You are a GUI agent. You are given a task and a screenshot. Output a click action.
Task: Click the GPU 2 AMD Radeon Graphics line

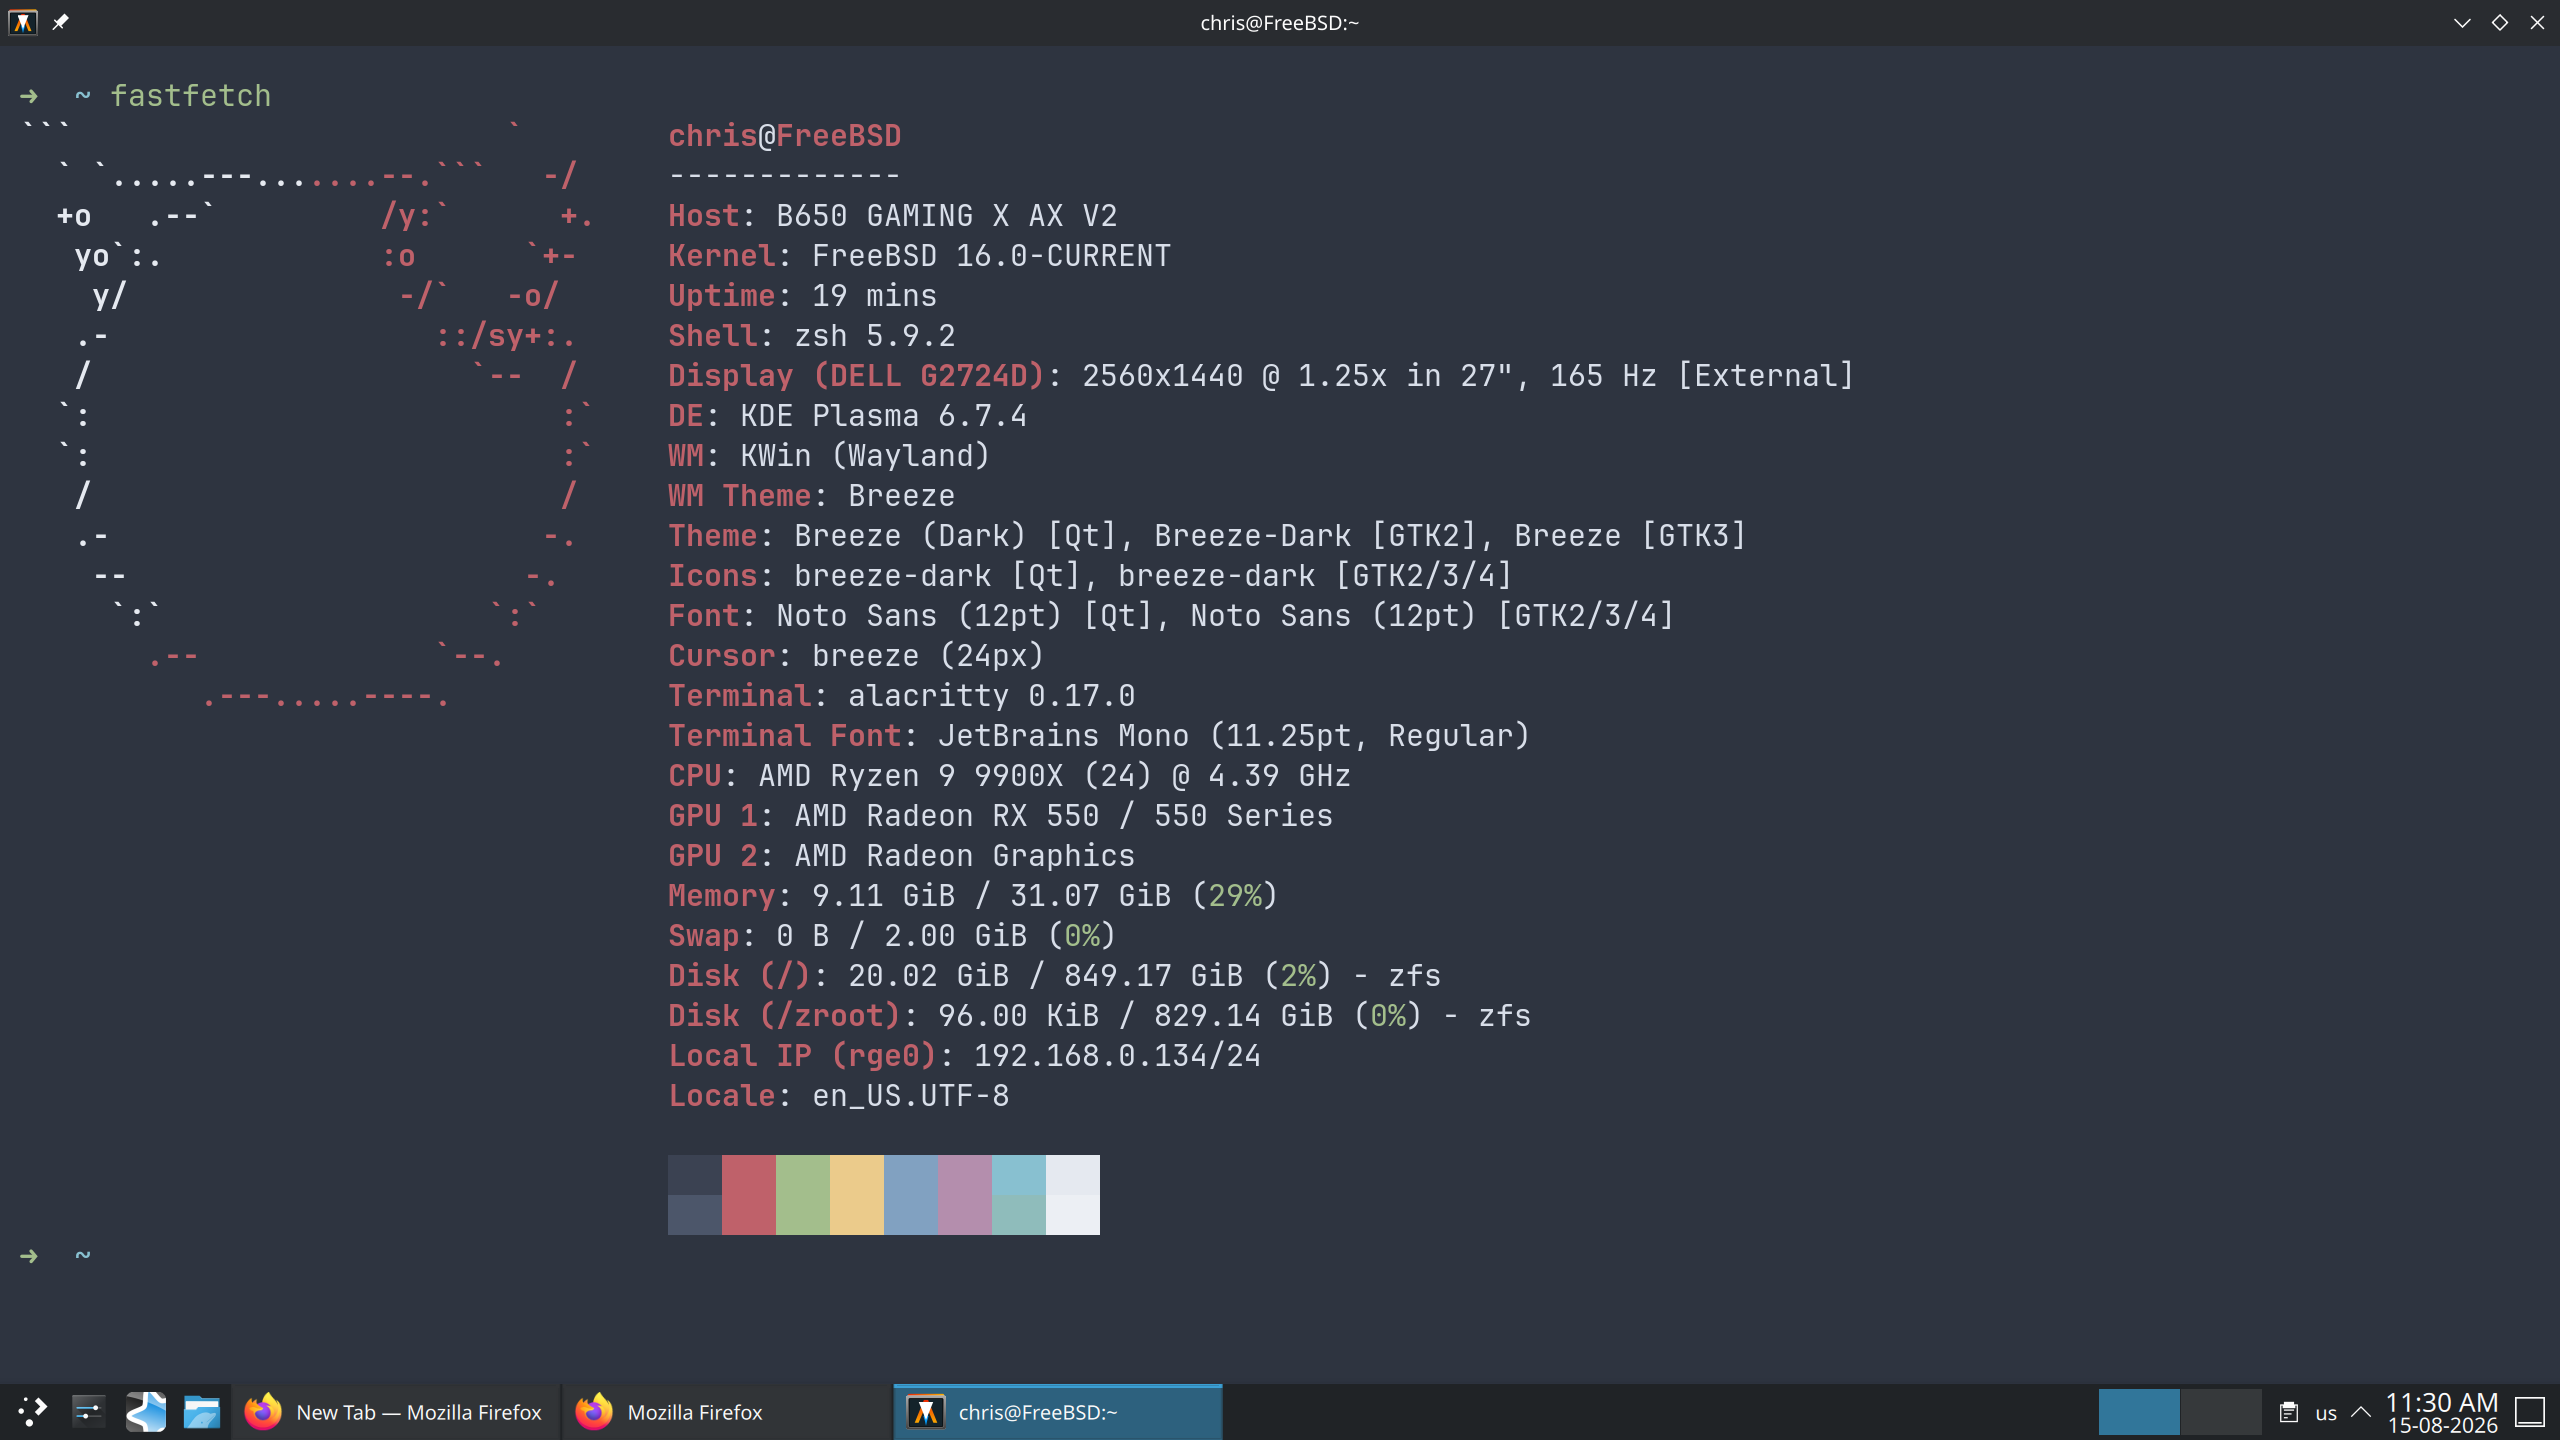(902, 856)
